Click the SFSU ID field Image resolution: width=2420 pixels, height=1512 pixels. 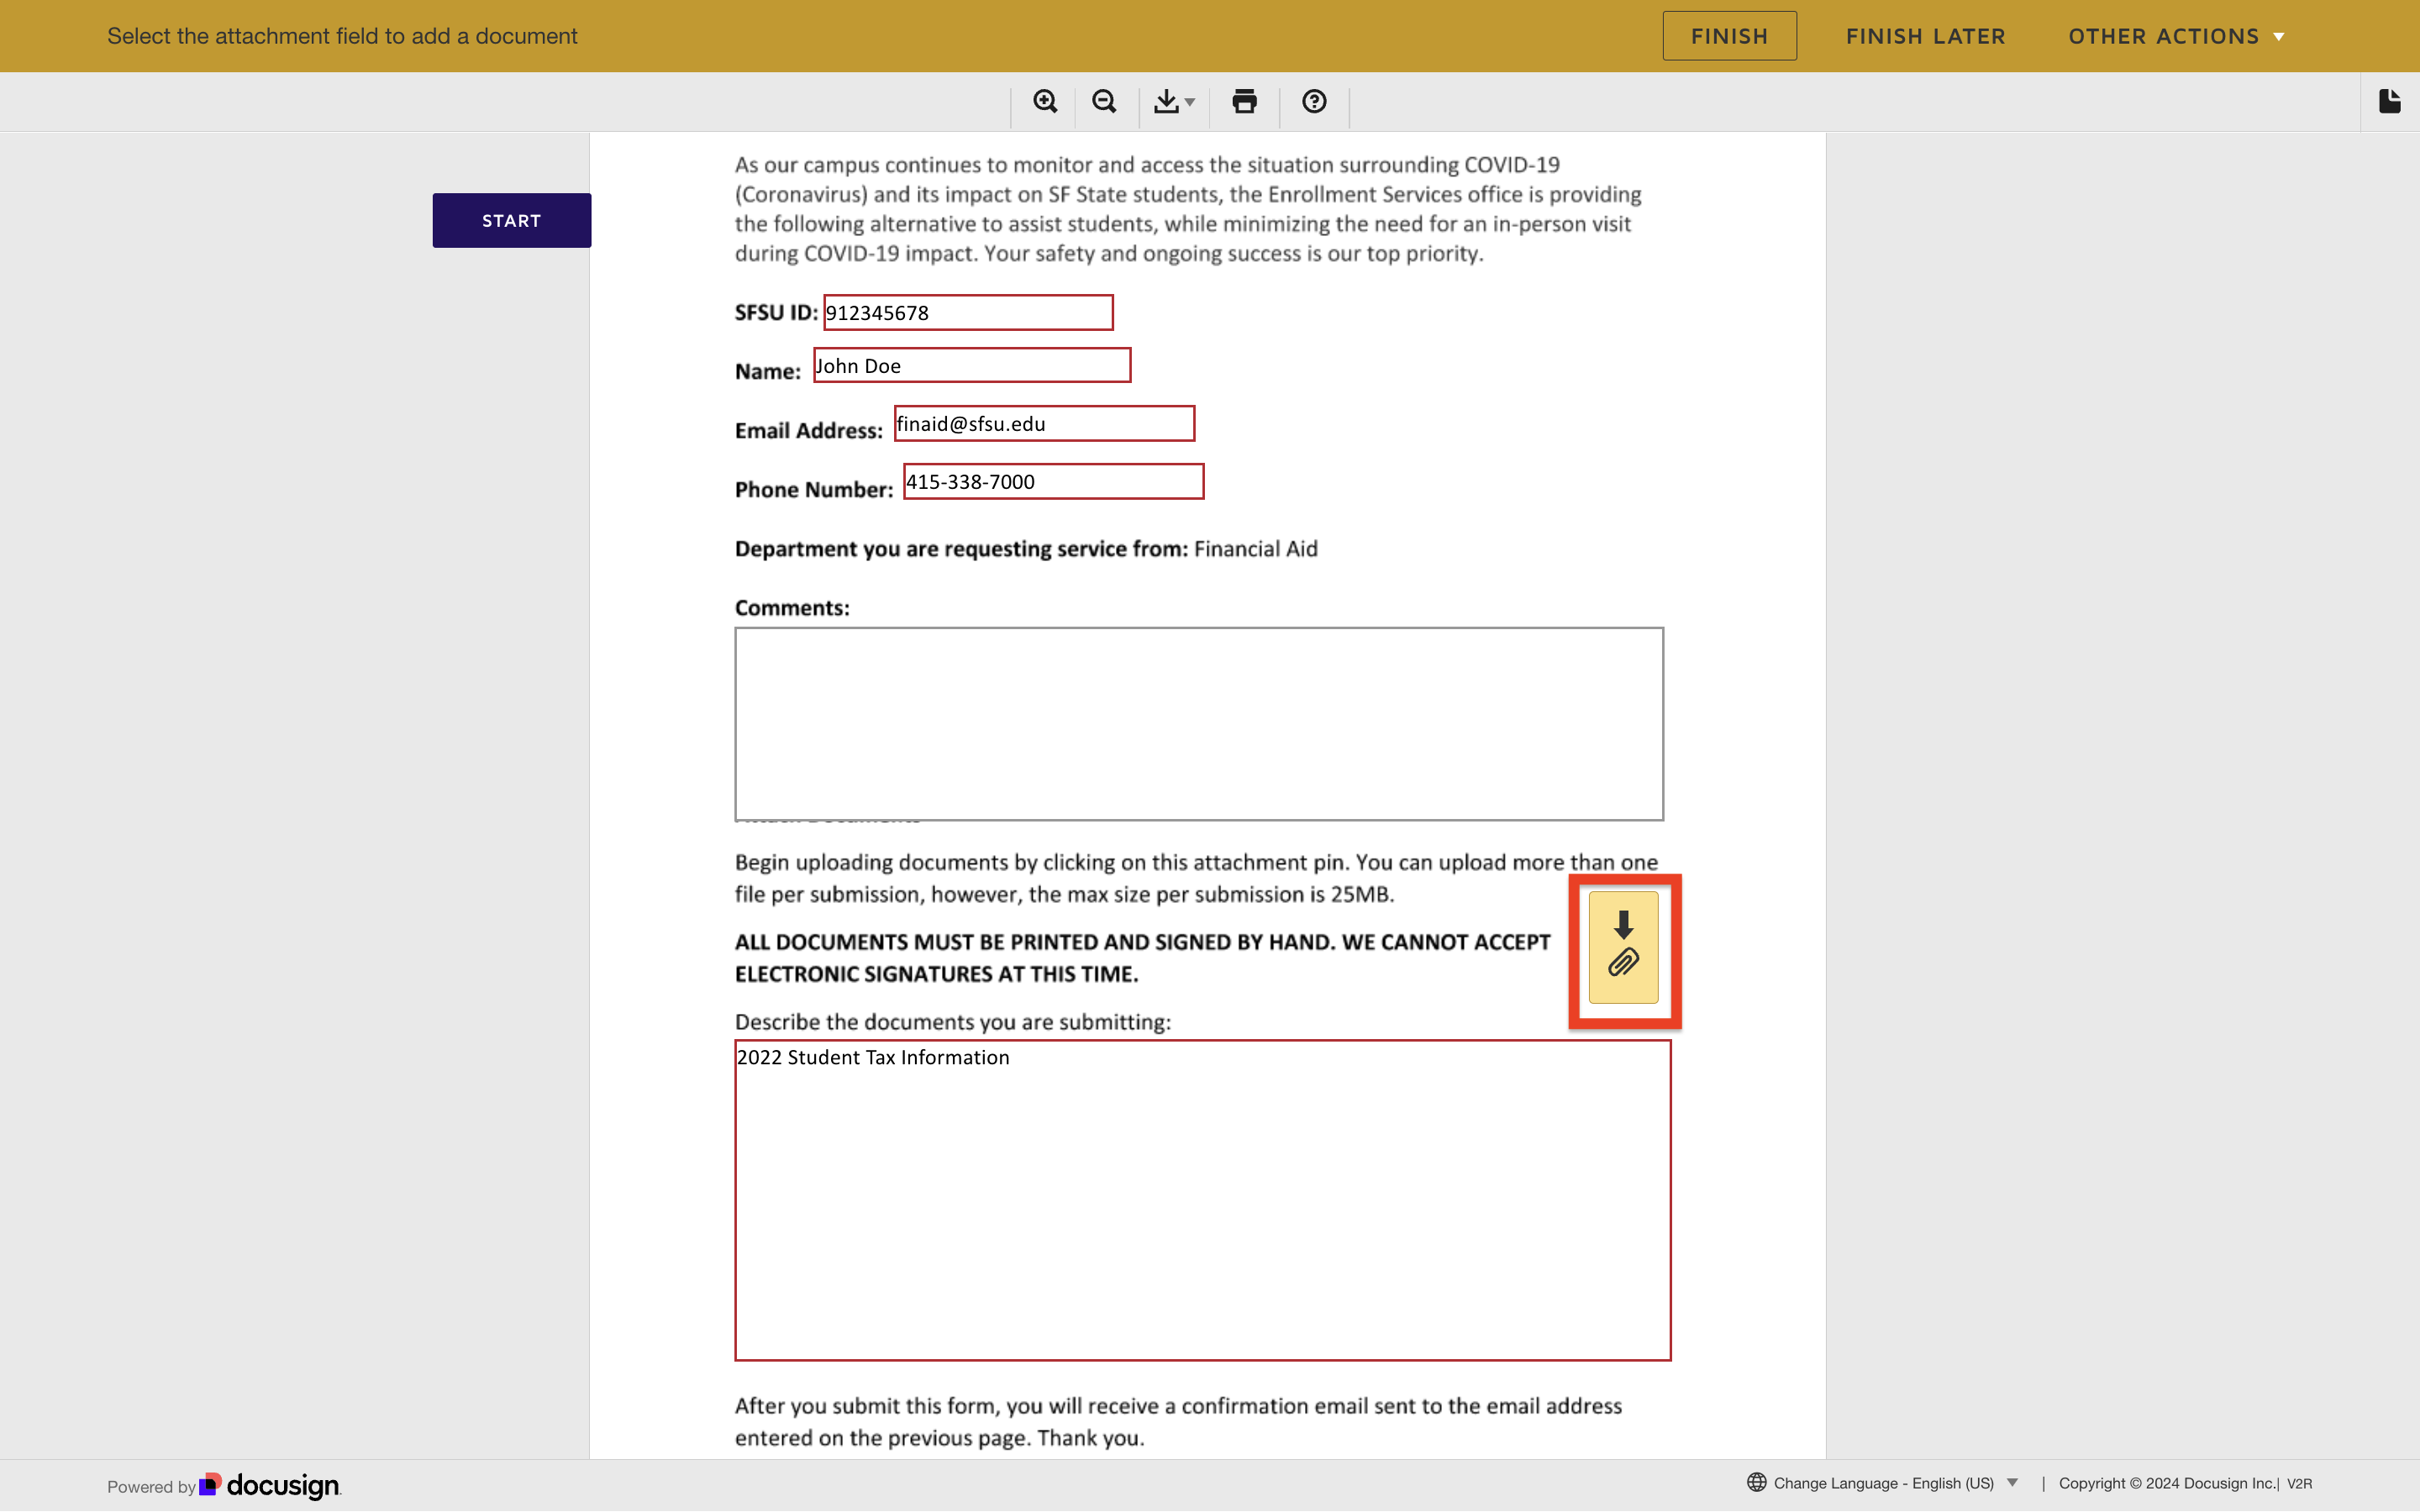coord(968,312)
